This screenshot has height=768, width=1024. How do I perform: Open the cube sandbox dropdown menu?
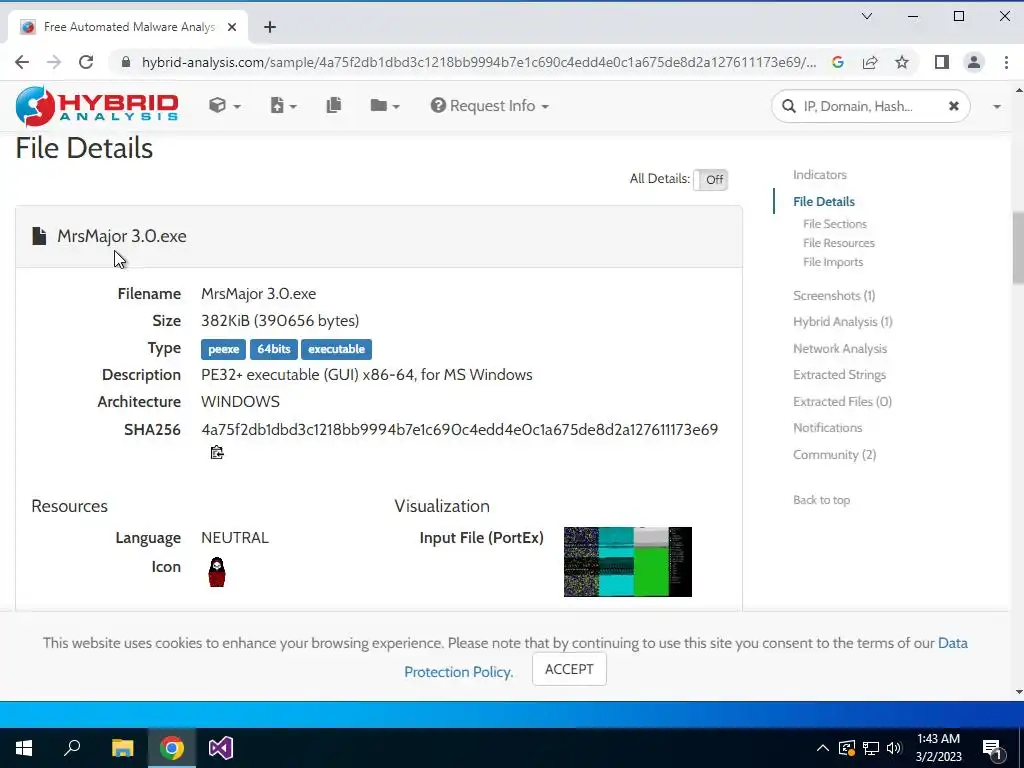[225, 106]
